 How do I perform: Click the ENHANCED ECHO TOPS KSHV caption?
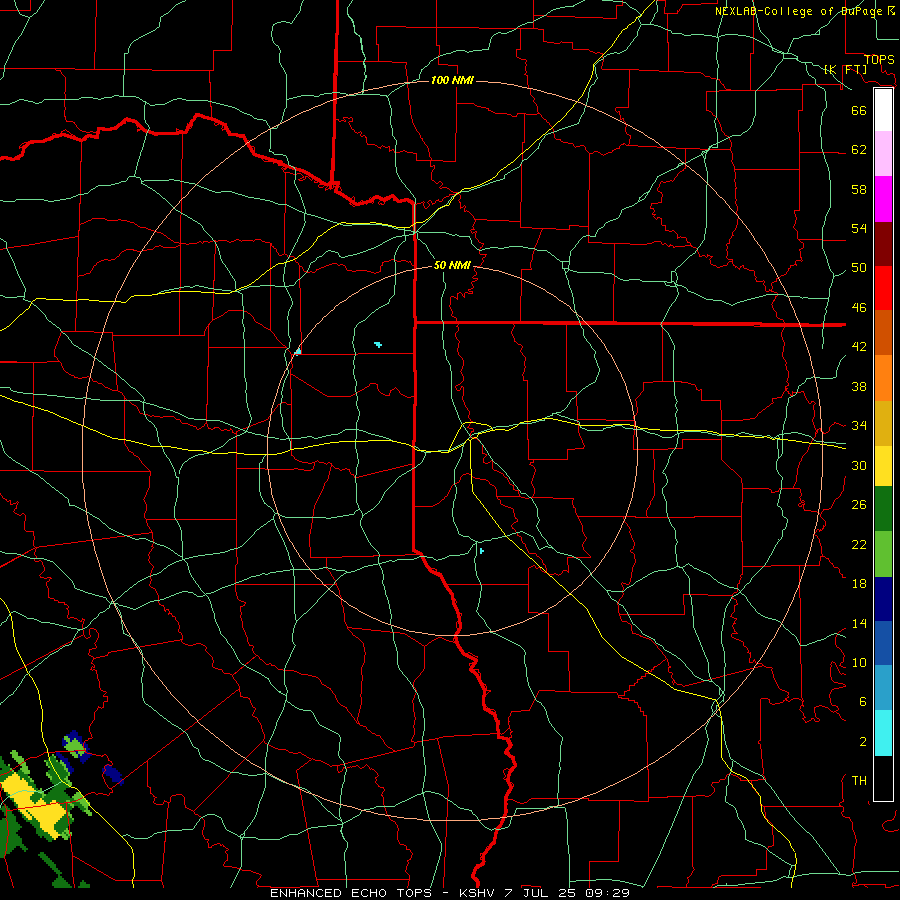450,893
